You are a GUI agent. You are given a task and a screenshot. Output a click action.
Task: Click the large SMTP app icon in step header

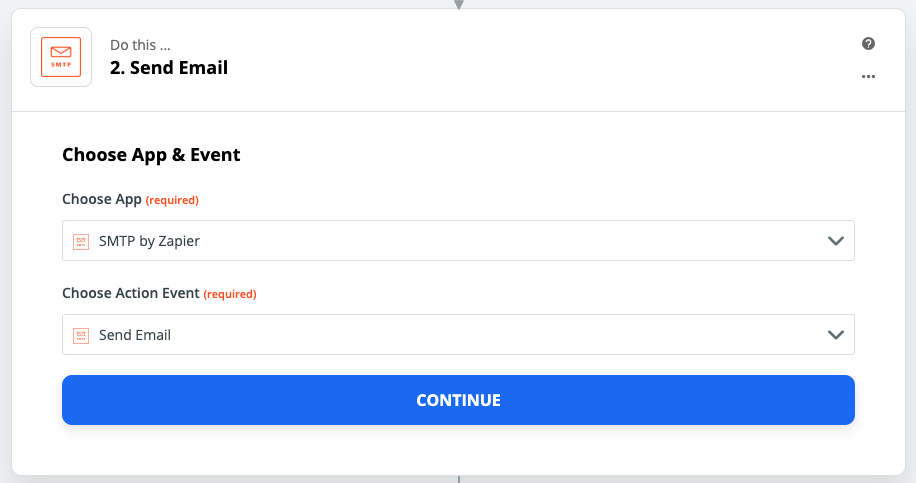pos(61,58)
